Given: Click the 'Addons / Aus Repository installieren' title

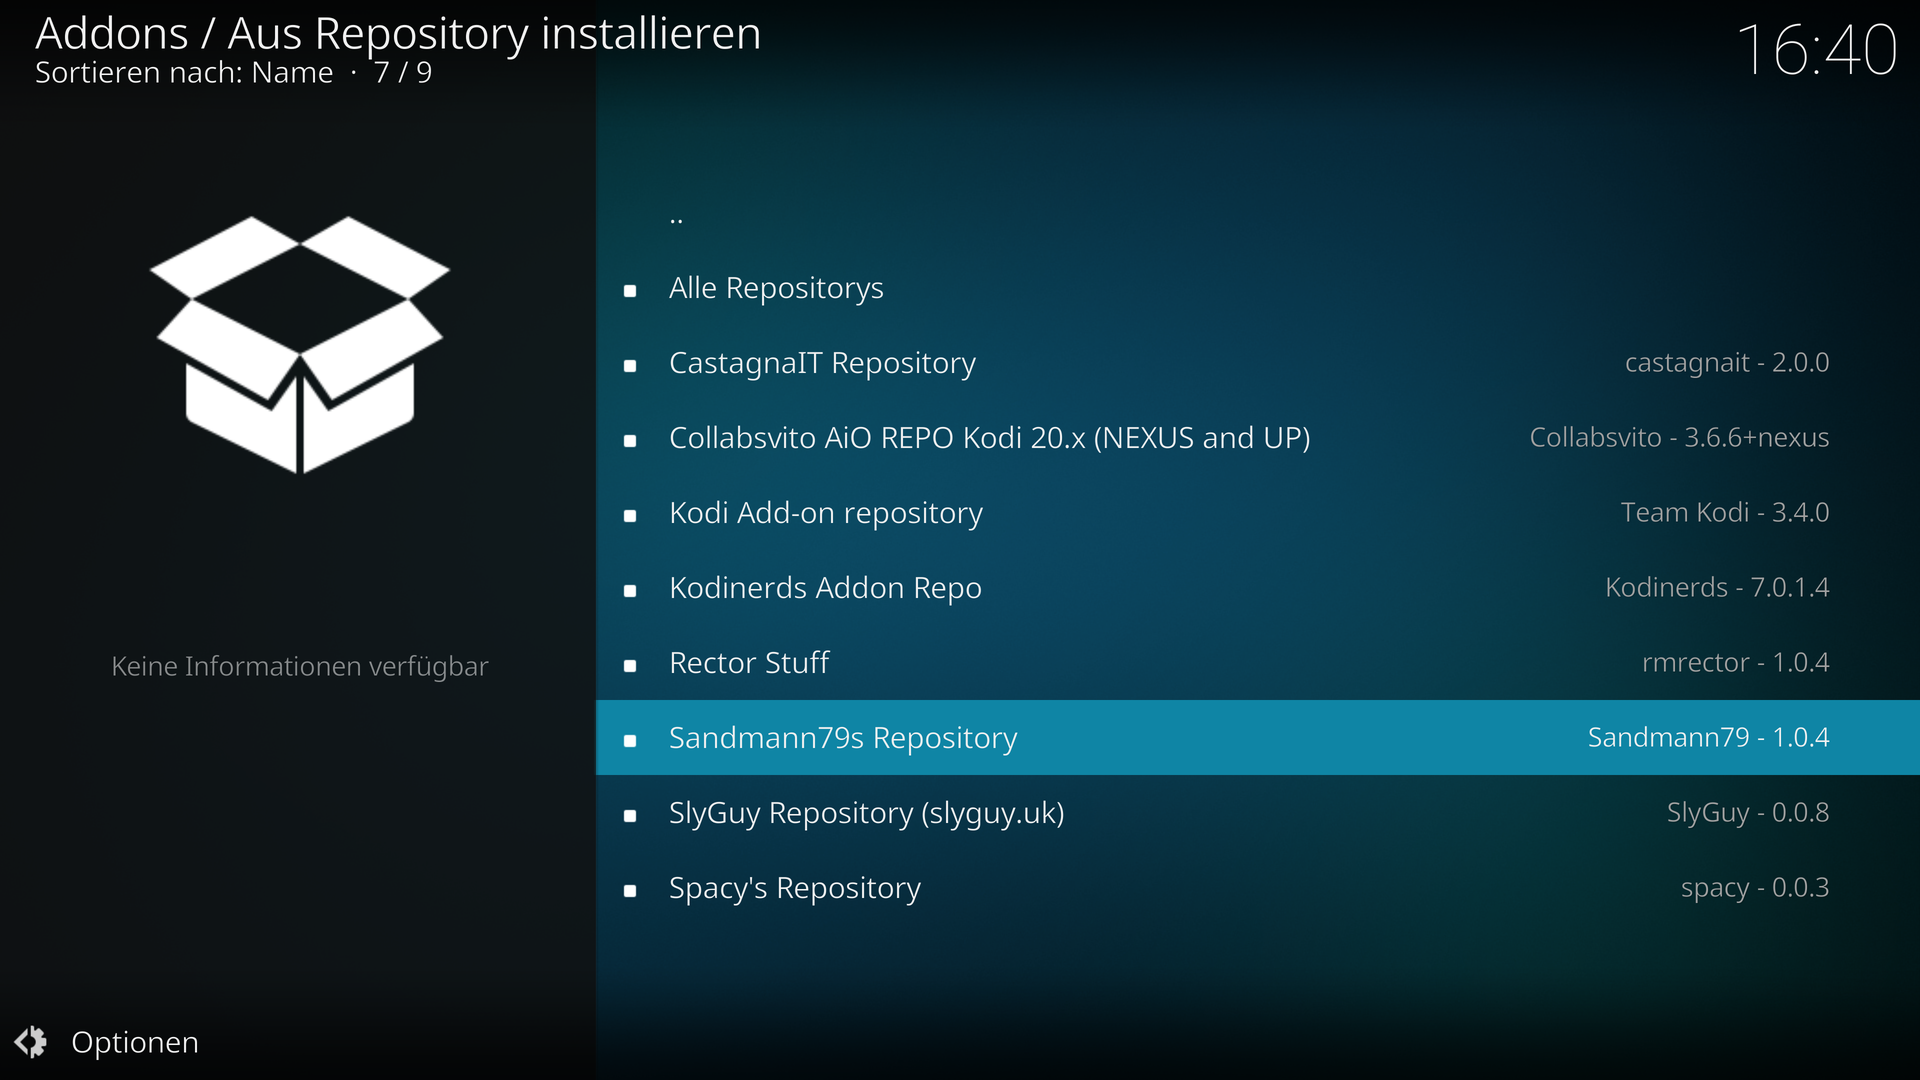Looking at the screenshot, I should click(x=398, y=34).
